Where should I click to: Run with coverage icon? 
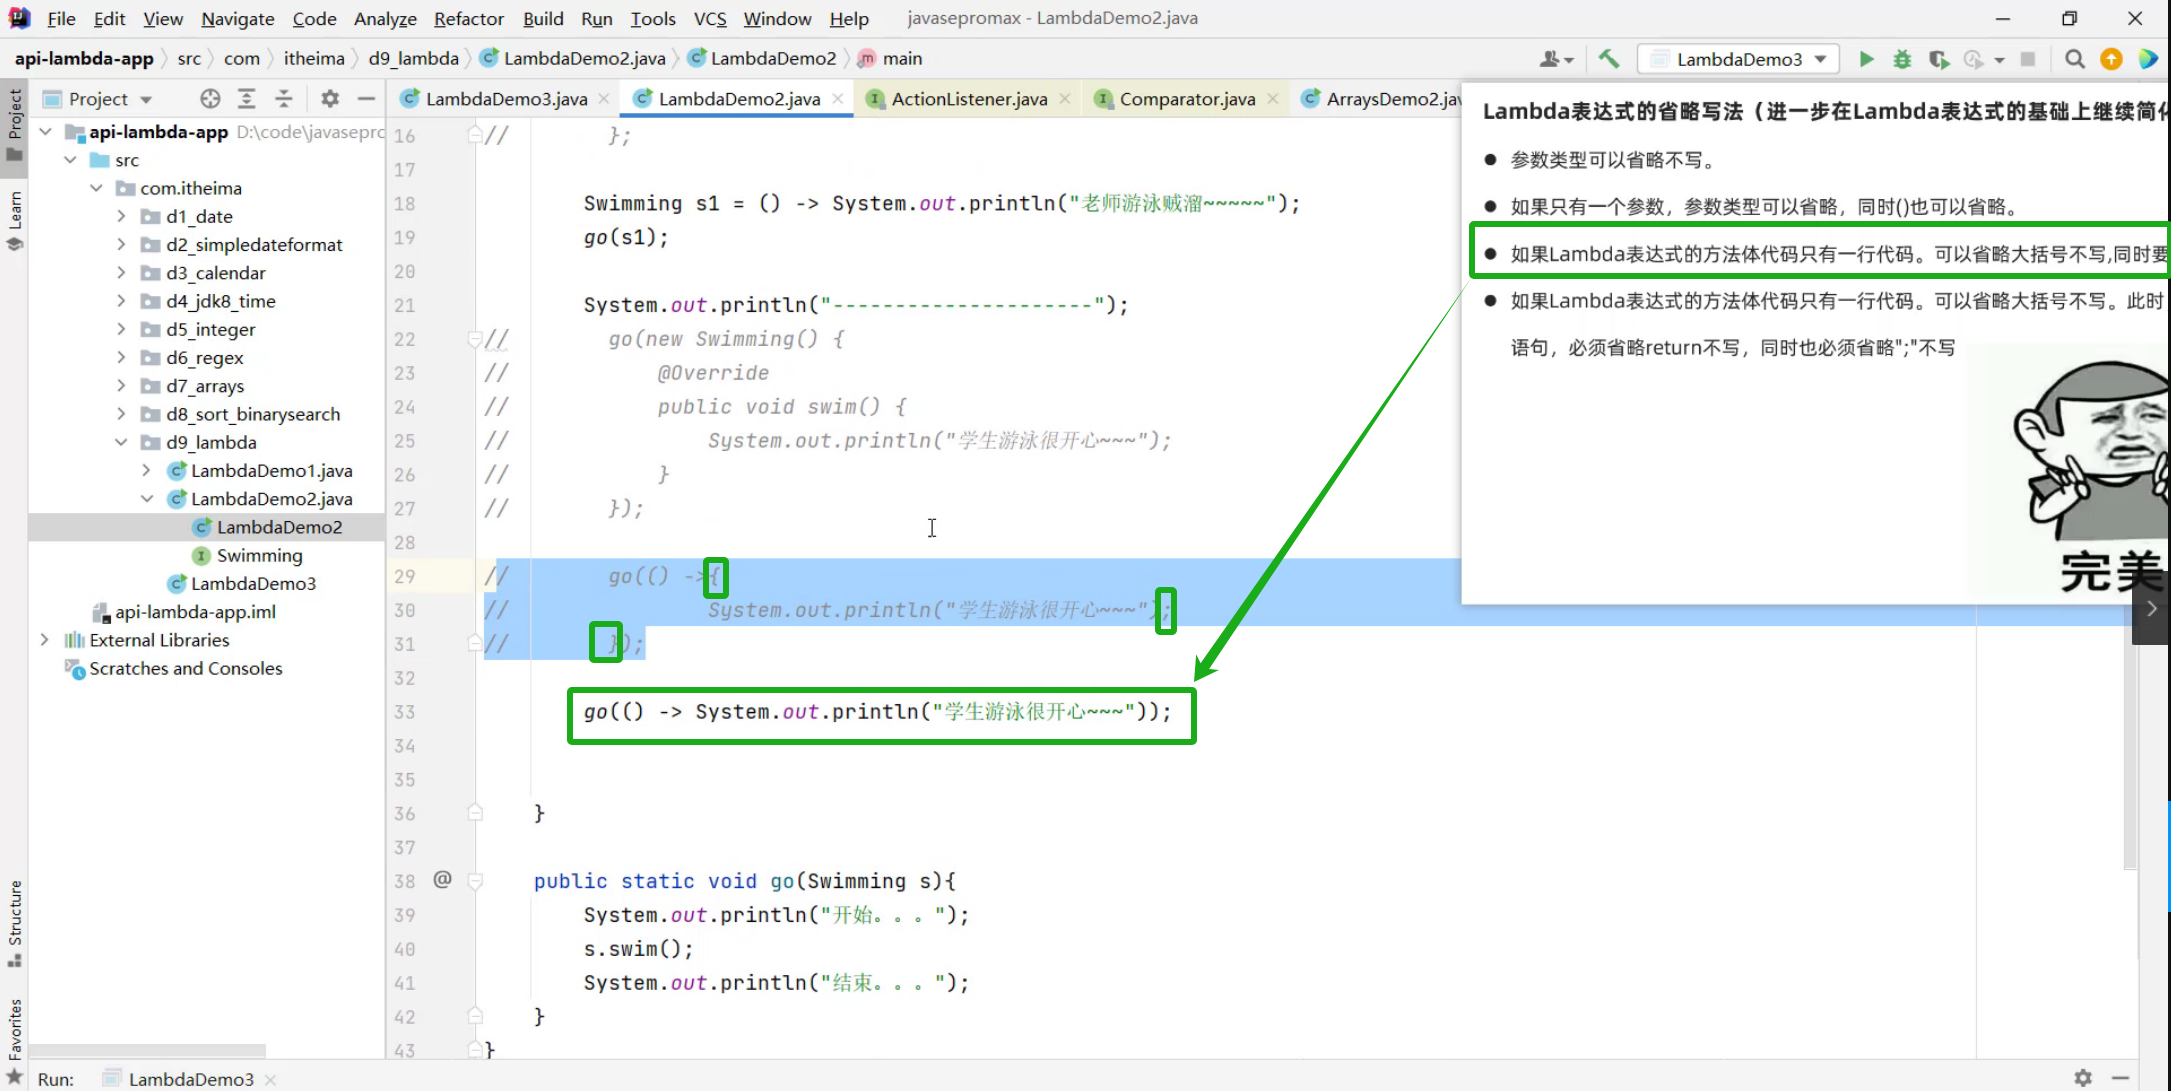[x=1939, y=59]
